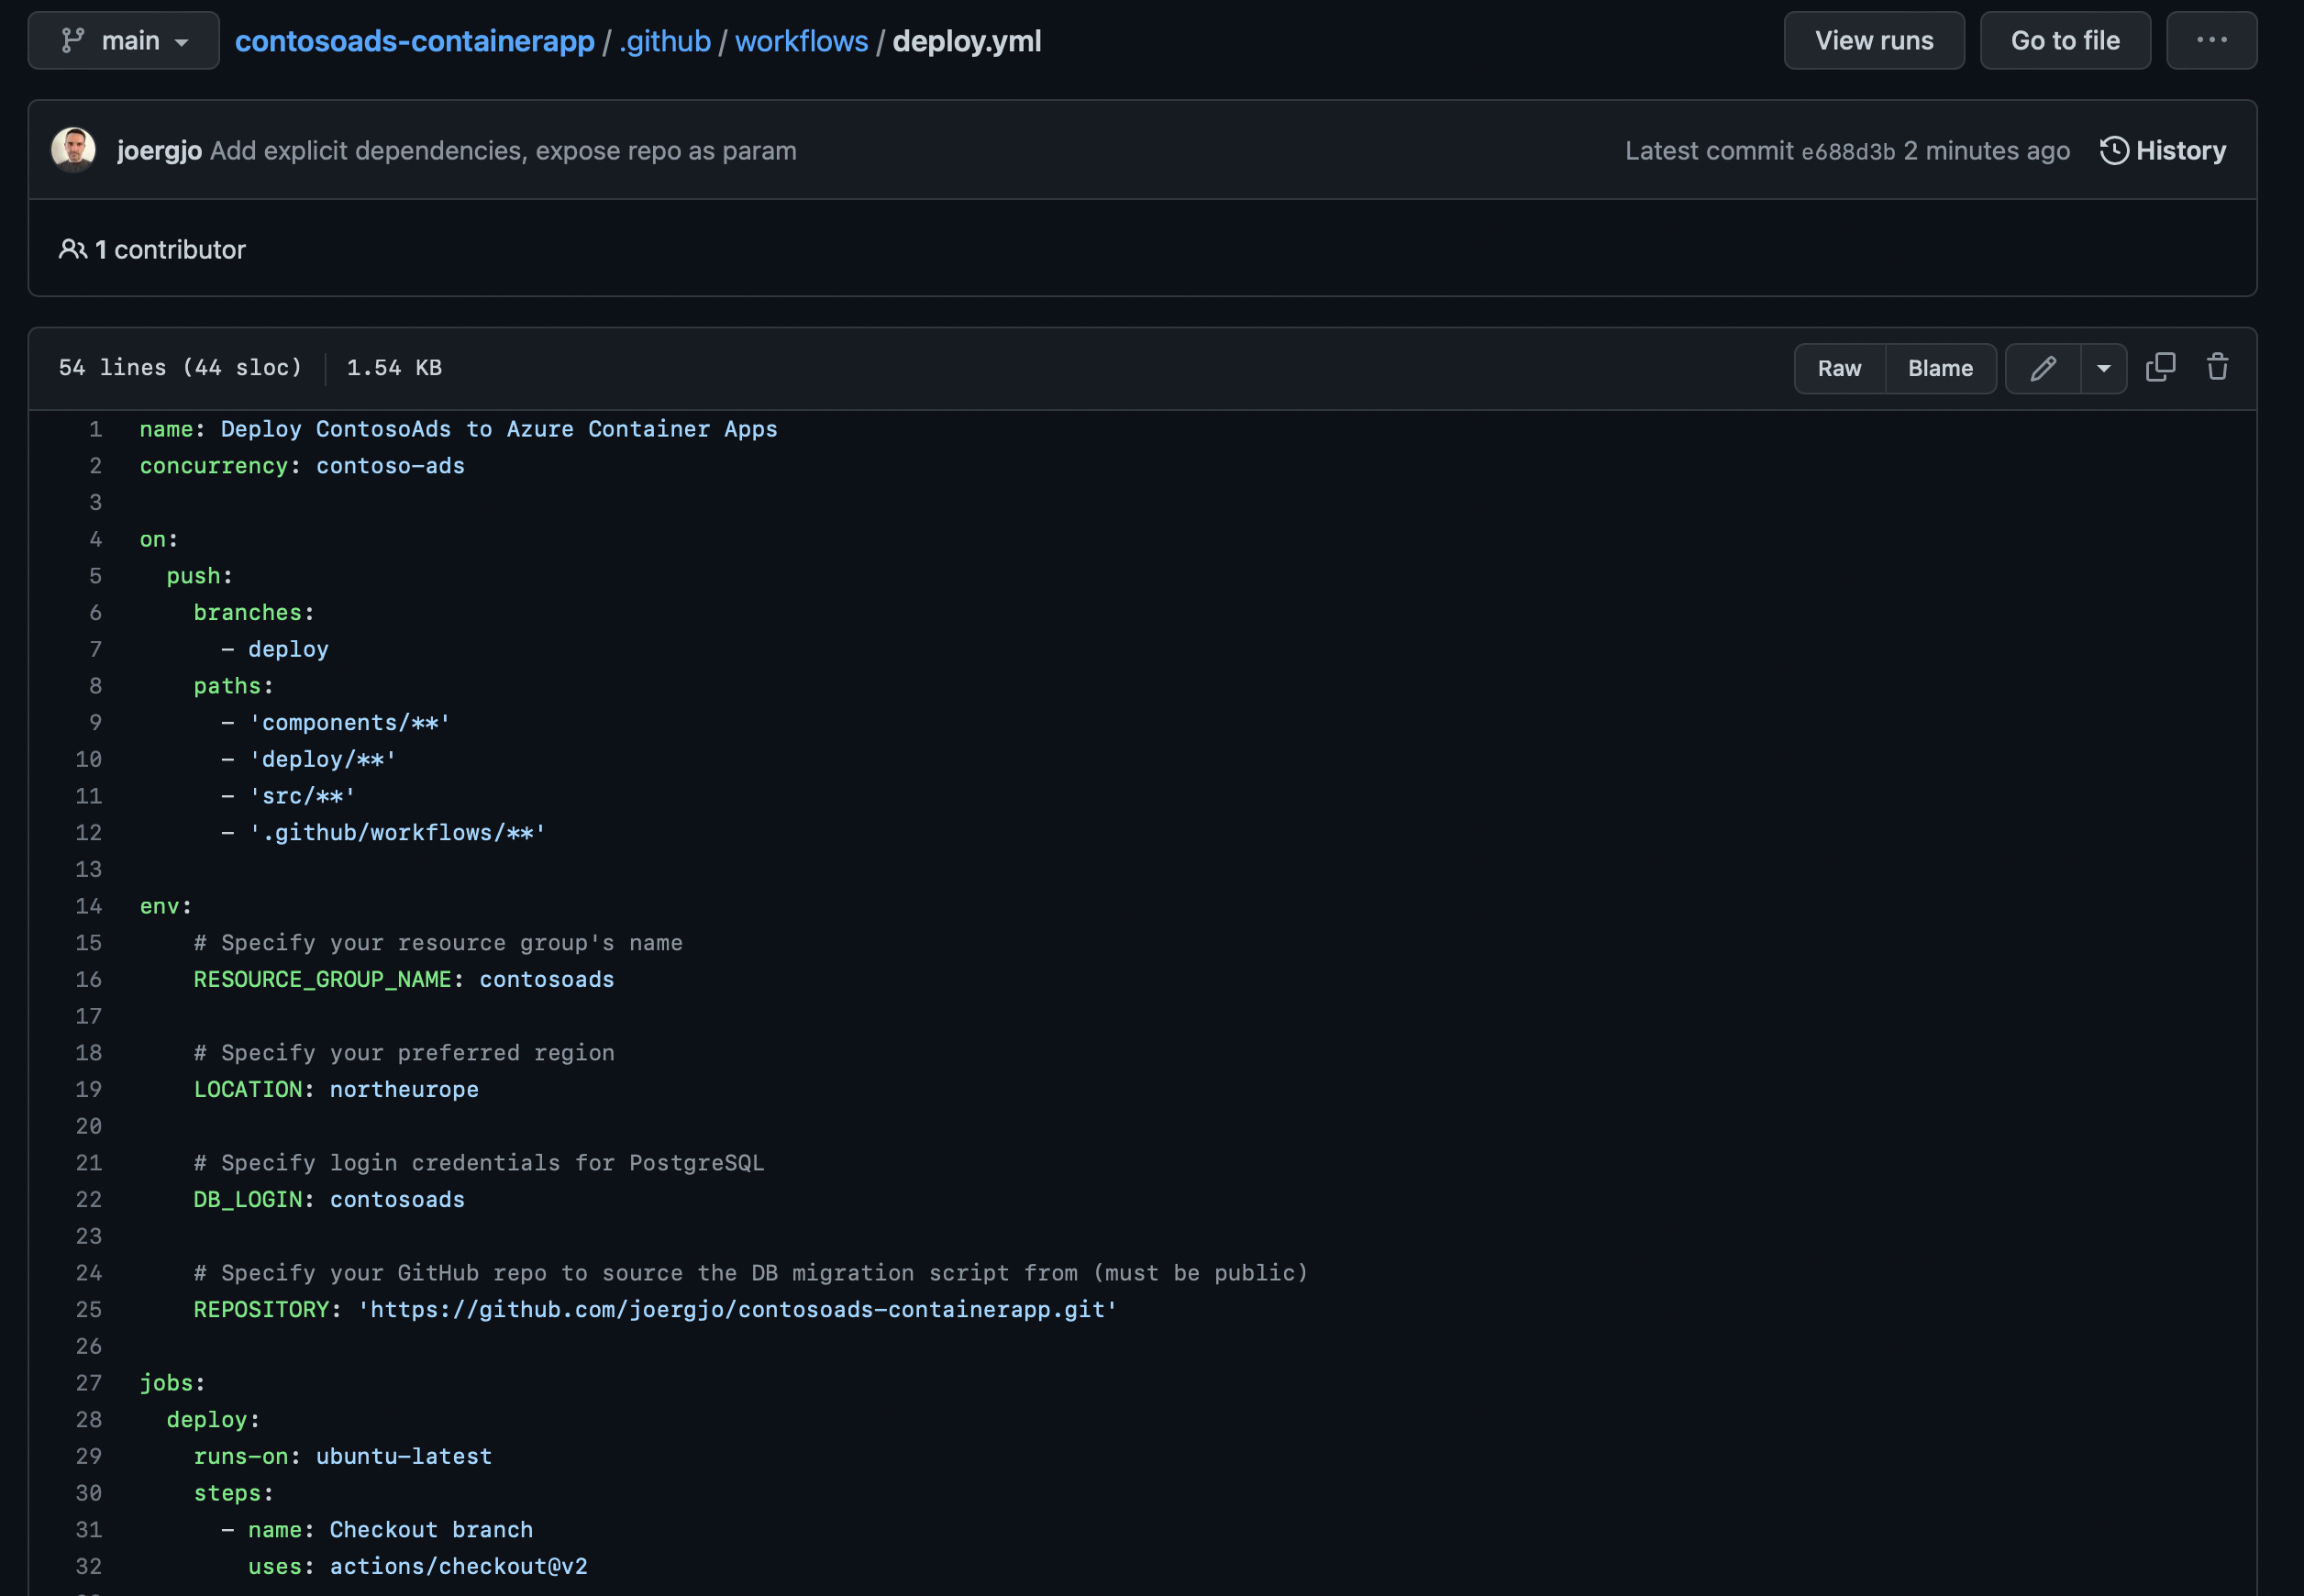Viewport: 2304px width, 1596px height.
Task: Click the workflows breadcrumb link
Action: point(802,39)
